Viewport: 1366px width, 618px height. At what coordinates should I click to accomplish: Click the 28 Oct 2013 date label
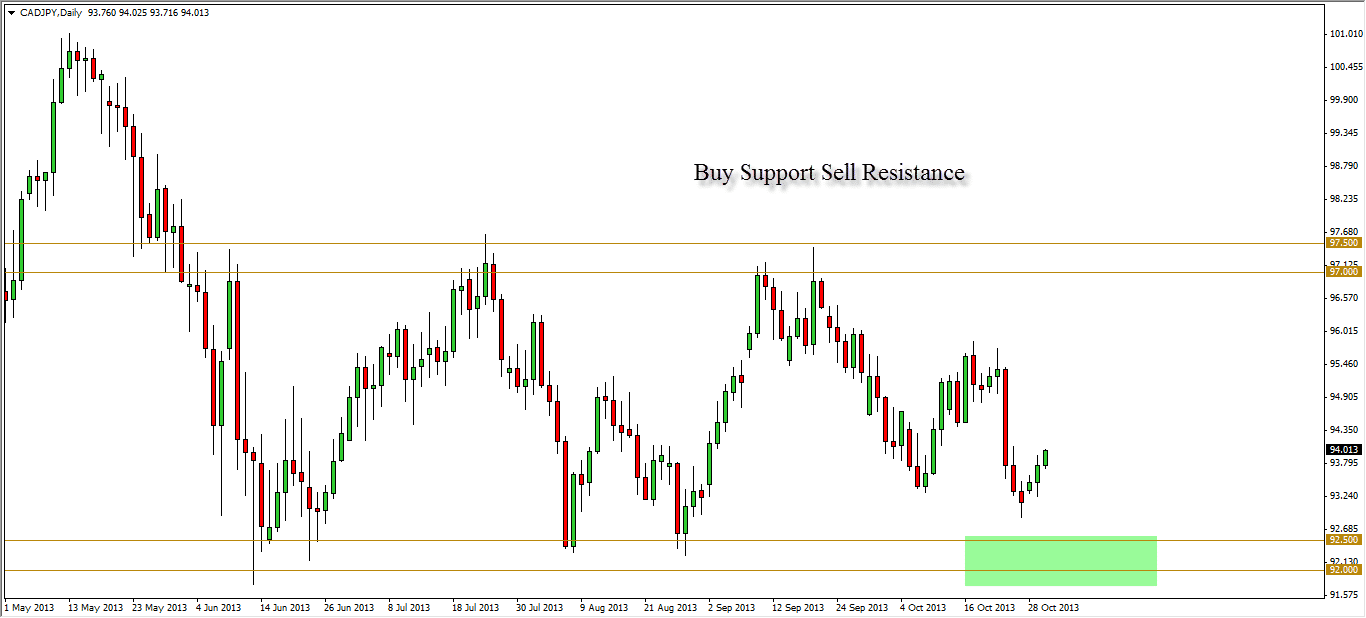1053,608
